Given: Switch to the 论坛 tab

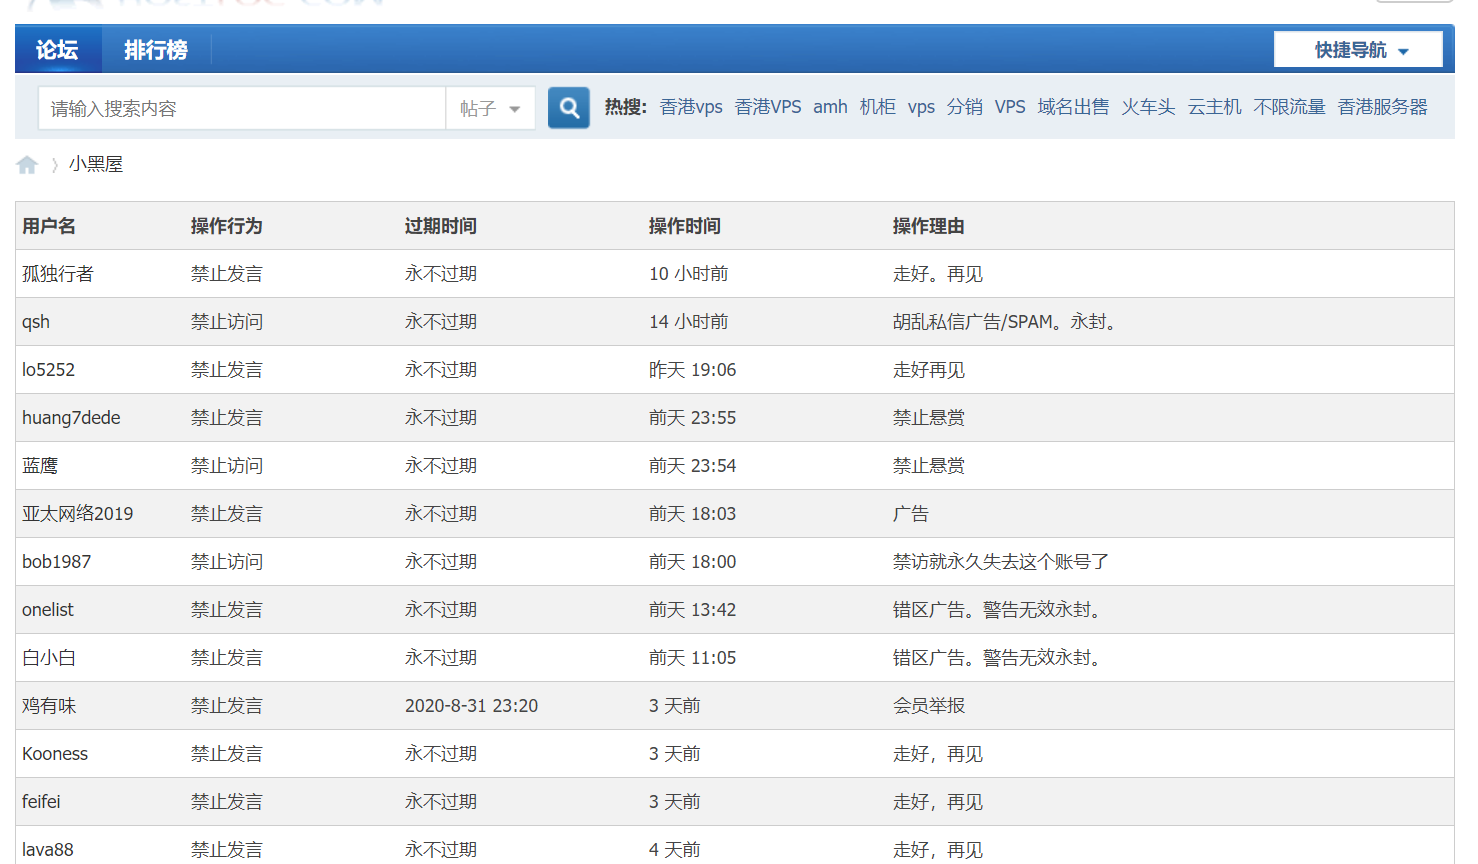Looking at the screenshot, I should pyautogui.click(x=57, y=50).
